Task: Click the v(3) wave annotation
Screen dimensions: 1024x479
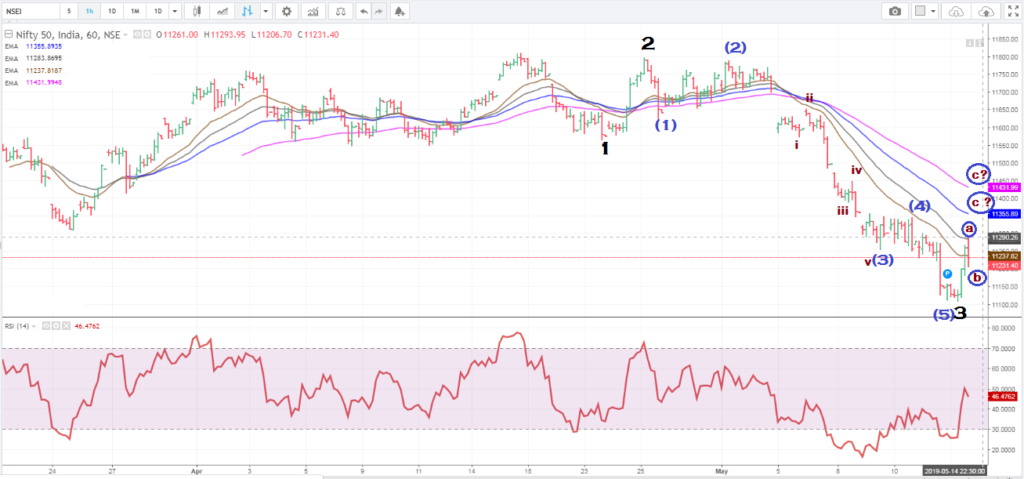Action: [x=879, y=261]
